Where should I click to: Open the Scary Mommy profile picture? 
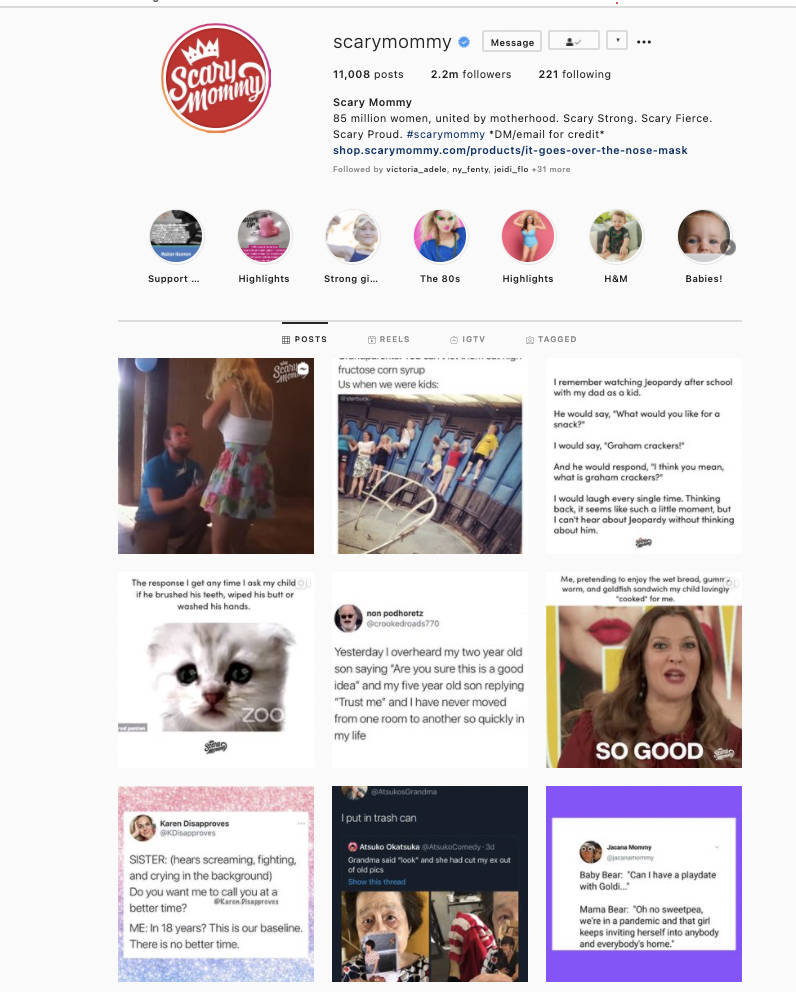pyautogui.click(x=216, y=78)
